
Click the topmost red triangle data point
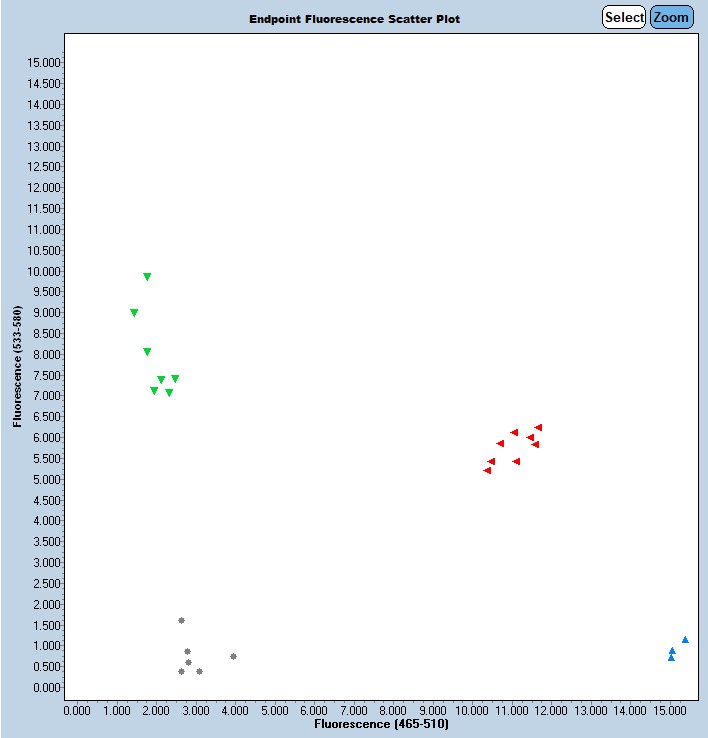538,427
